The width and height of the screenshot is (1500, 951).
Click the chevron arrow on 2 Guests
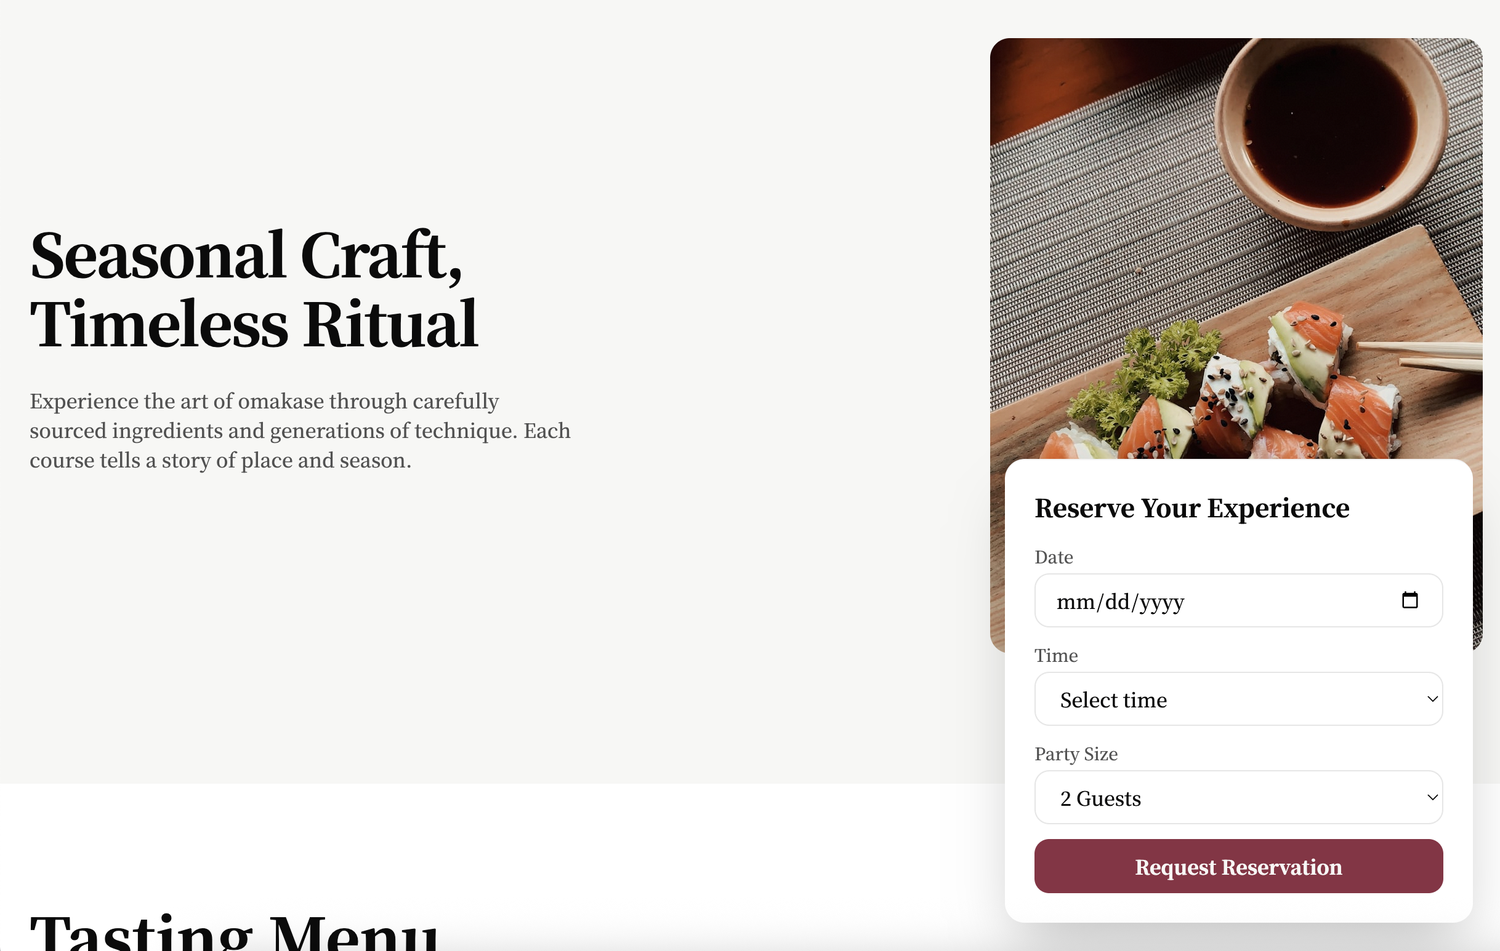point(1432,797)
